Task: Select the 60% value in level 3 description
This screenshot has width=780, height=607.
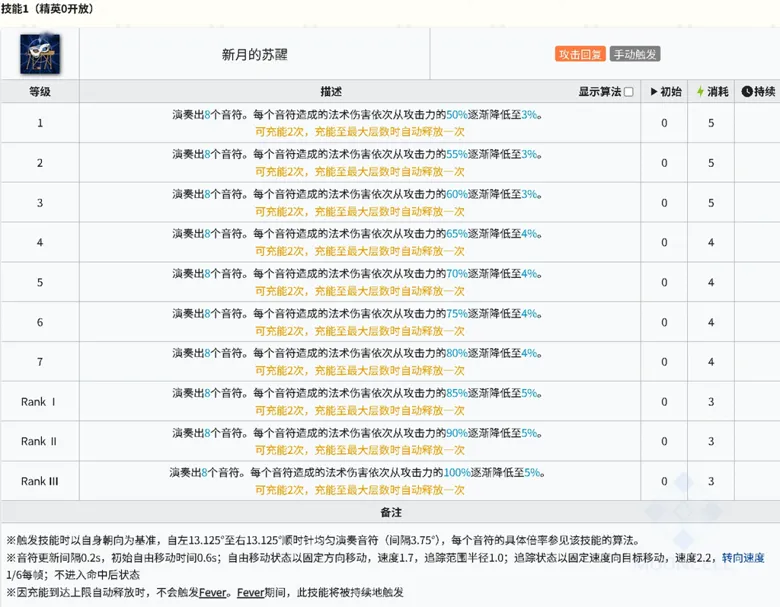Action: 457,195
